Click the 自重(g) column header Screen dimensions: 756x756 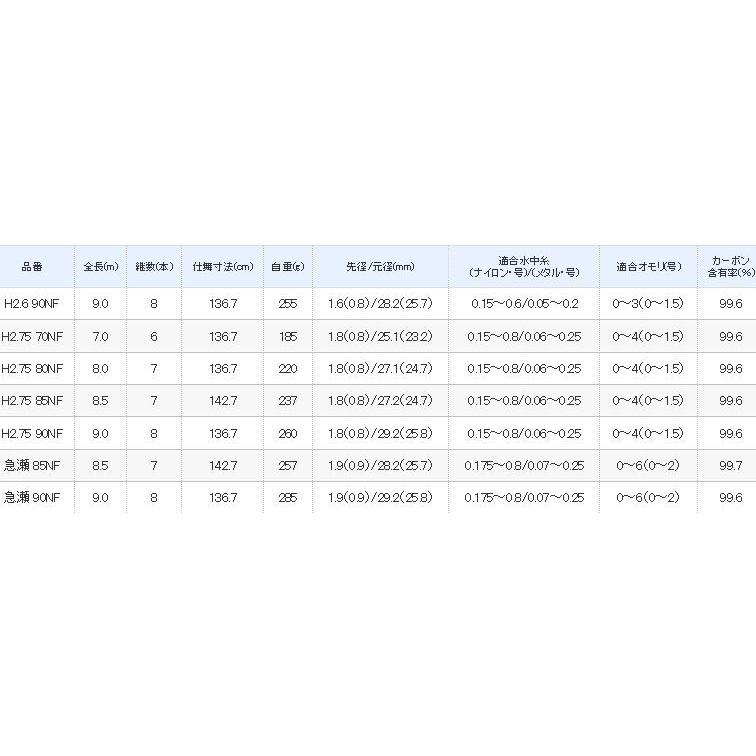tap(288, 267)
